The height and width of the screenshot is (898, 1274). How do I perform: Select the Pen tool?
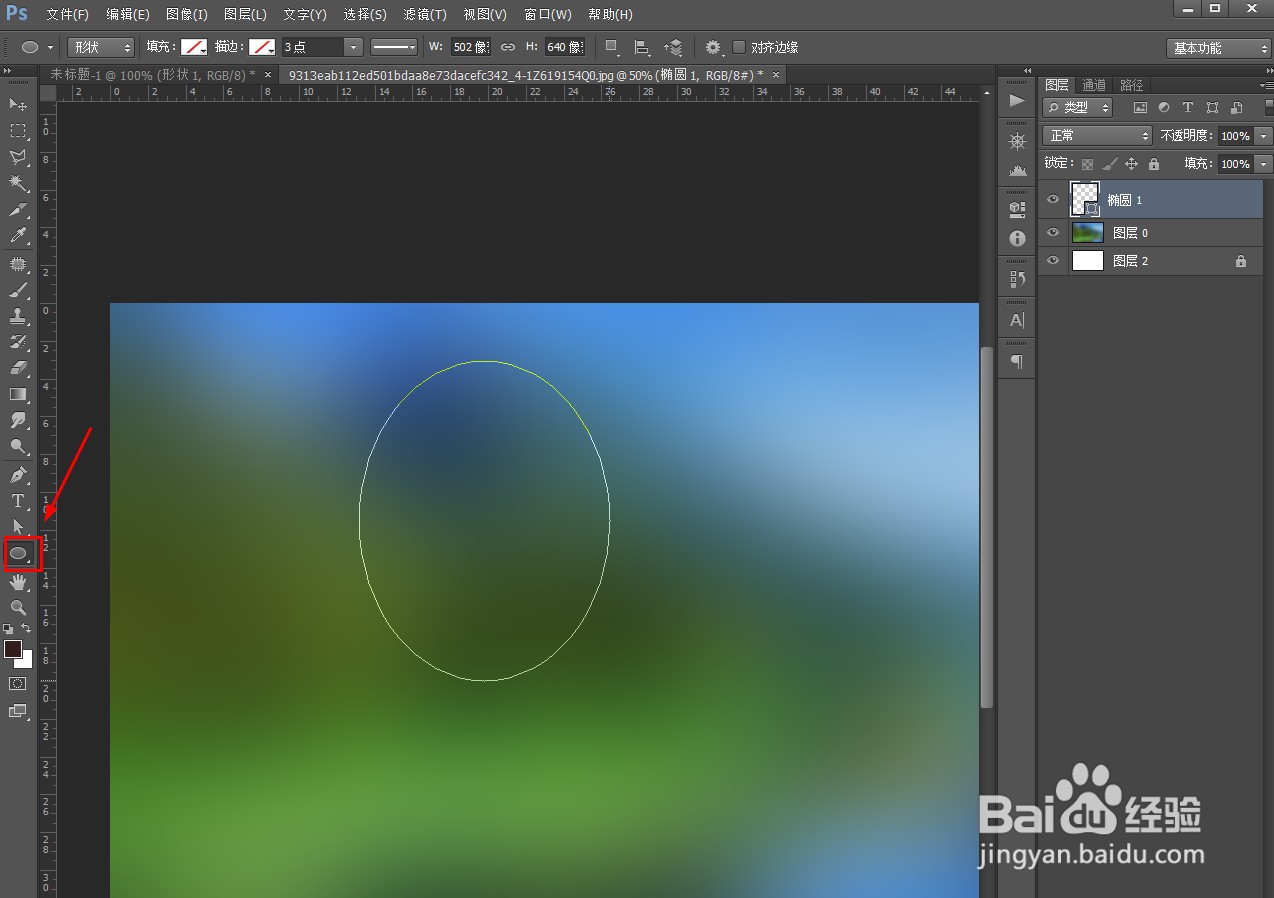click(18, 474)
